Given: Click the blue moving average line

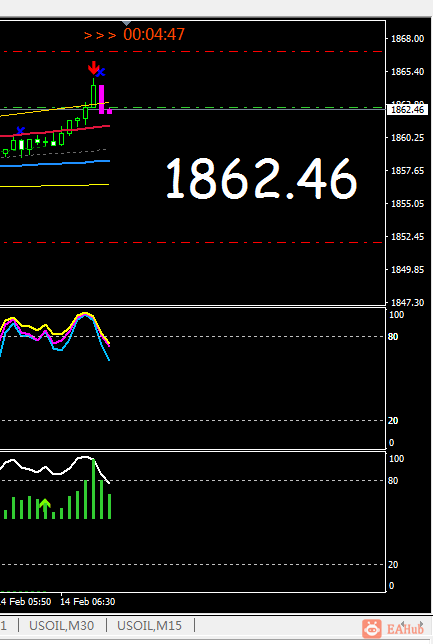Looking at the screenshot, I should pos(55,163).
